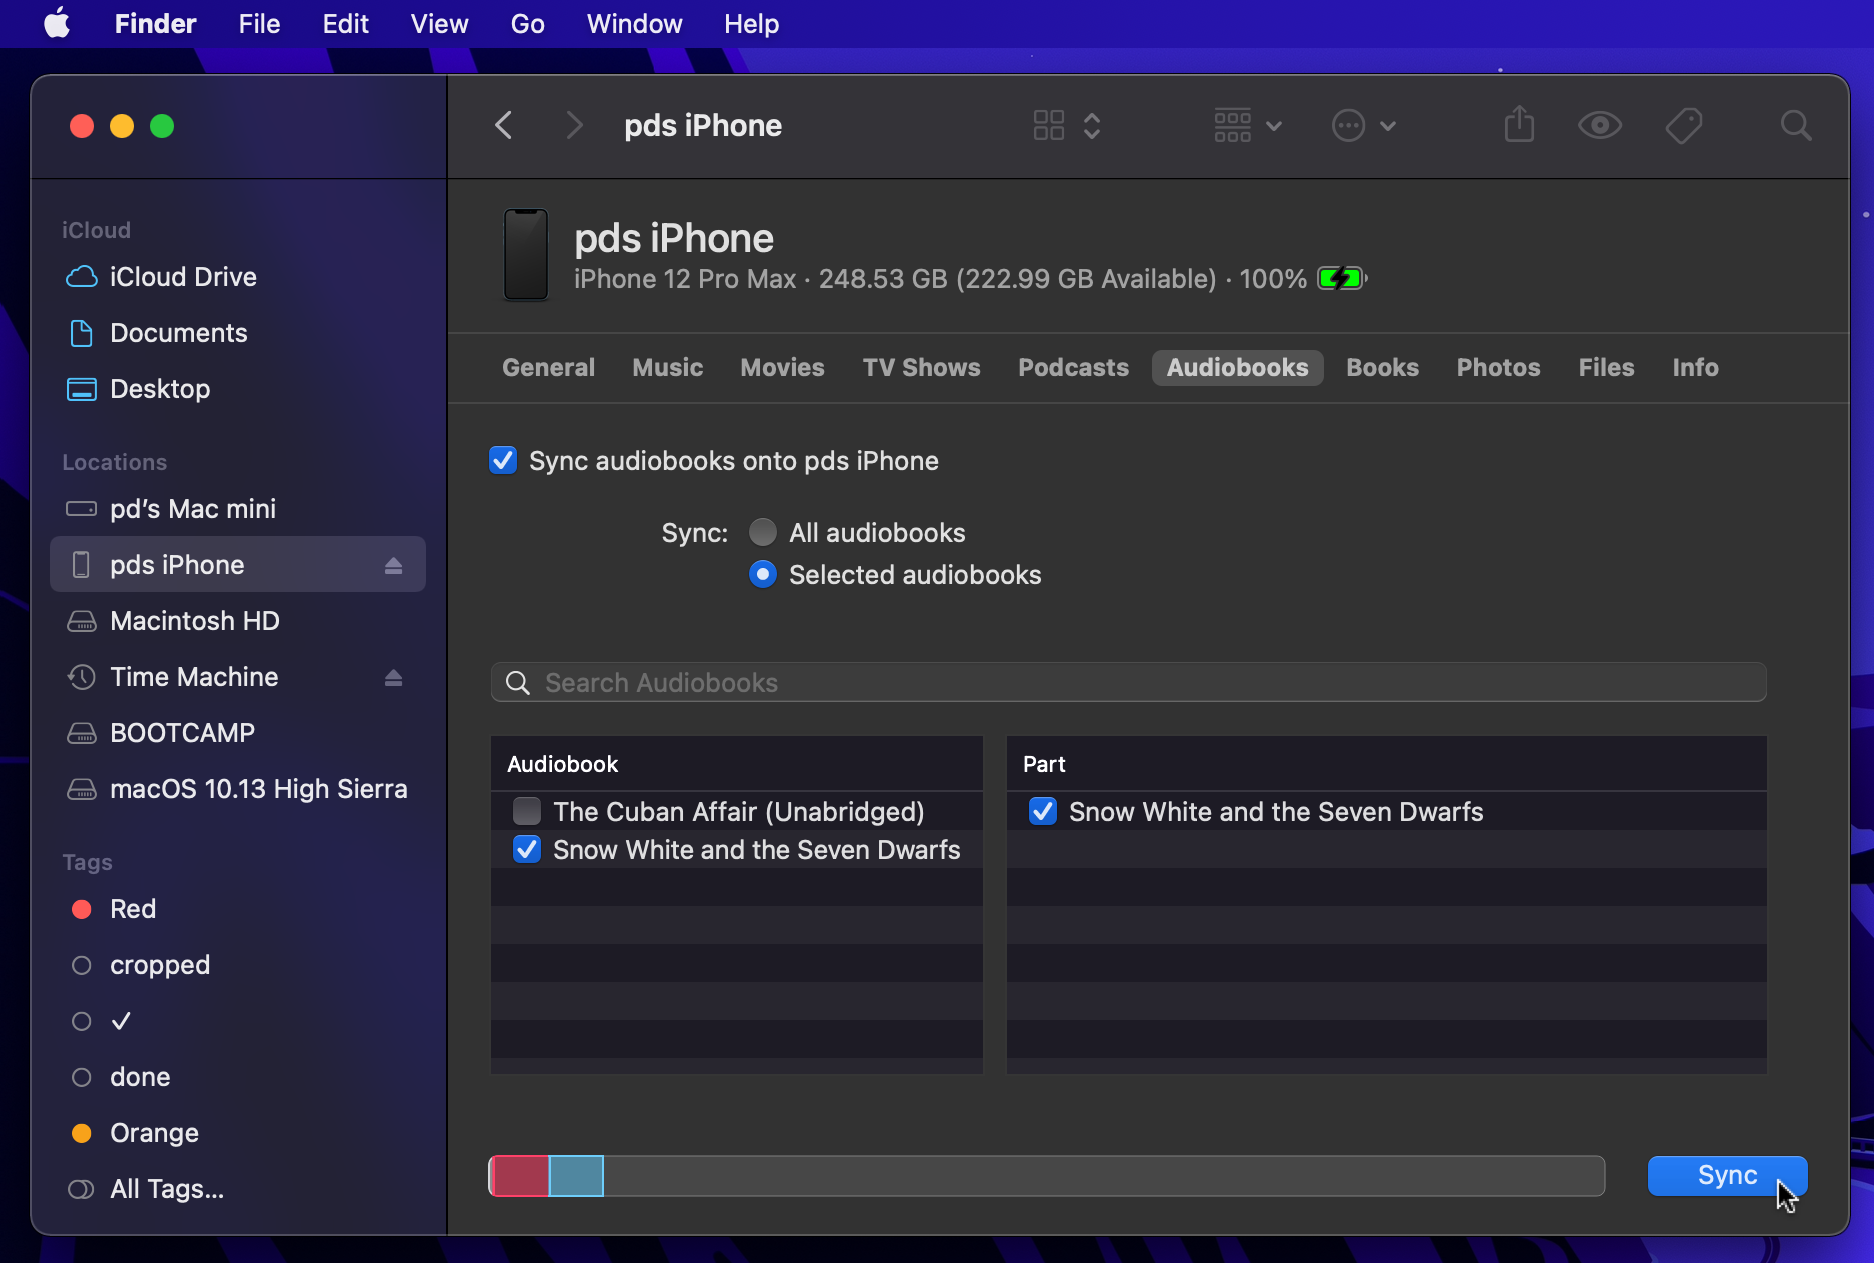Open the Go menu in the menu bar
1874x1263 pixels.
pos(527,23)
